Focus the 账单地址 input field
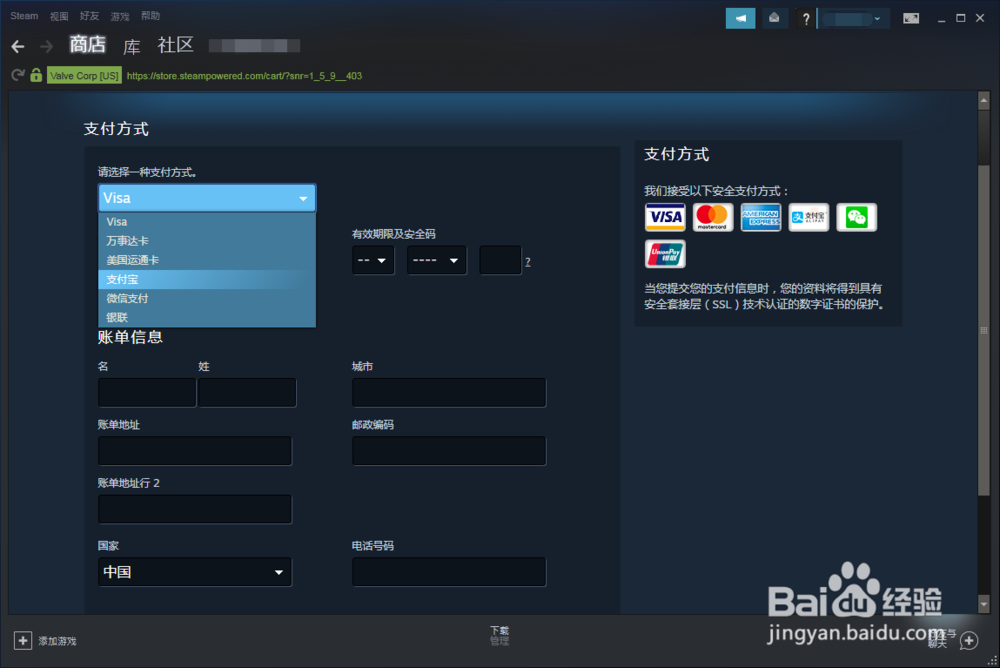The width and height of the screenshot is (1000, 668). click(x=195, y=451)
